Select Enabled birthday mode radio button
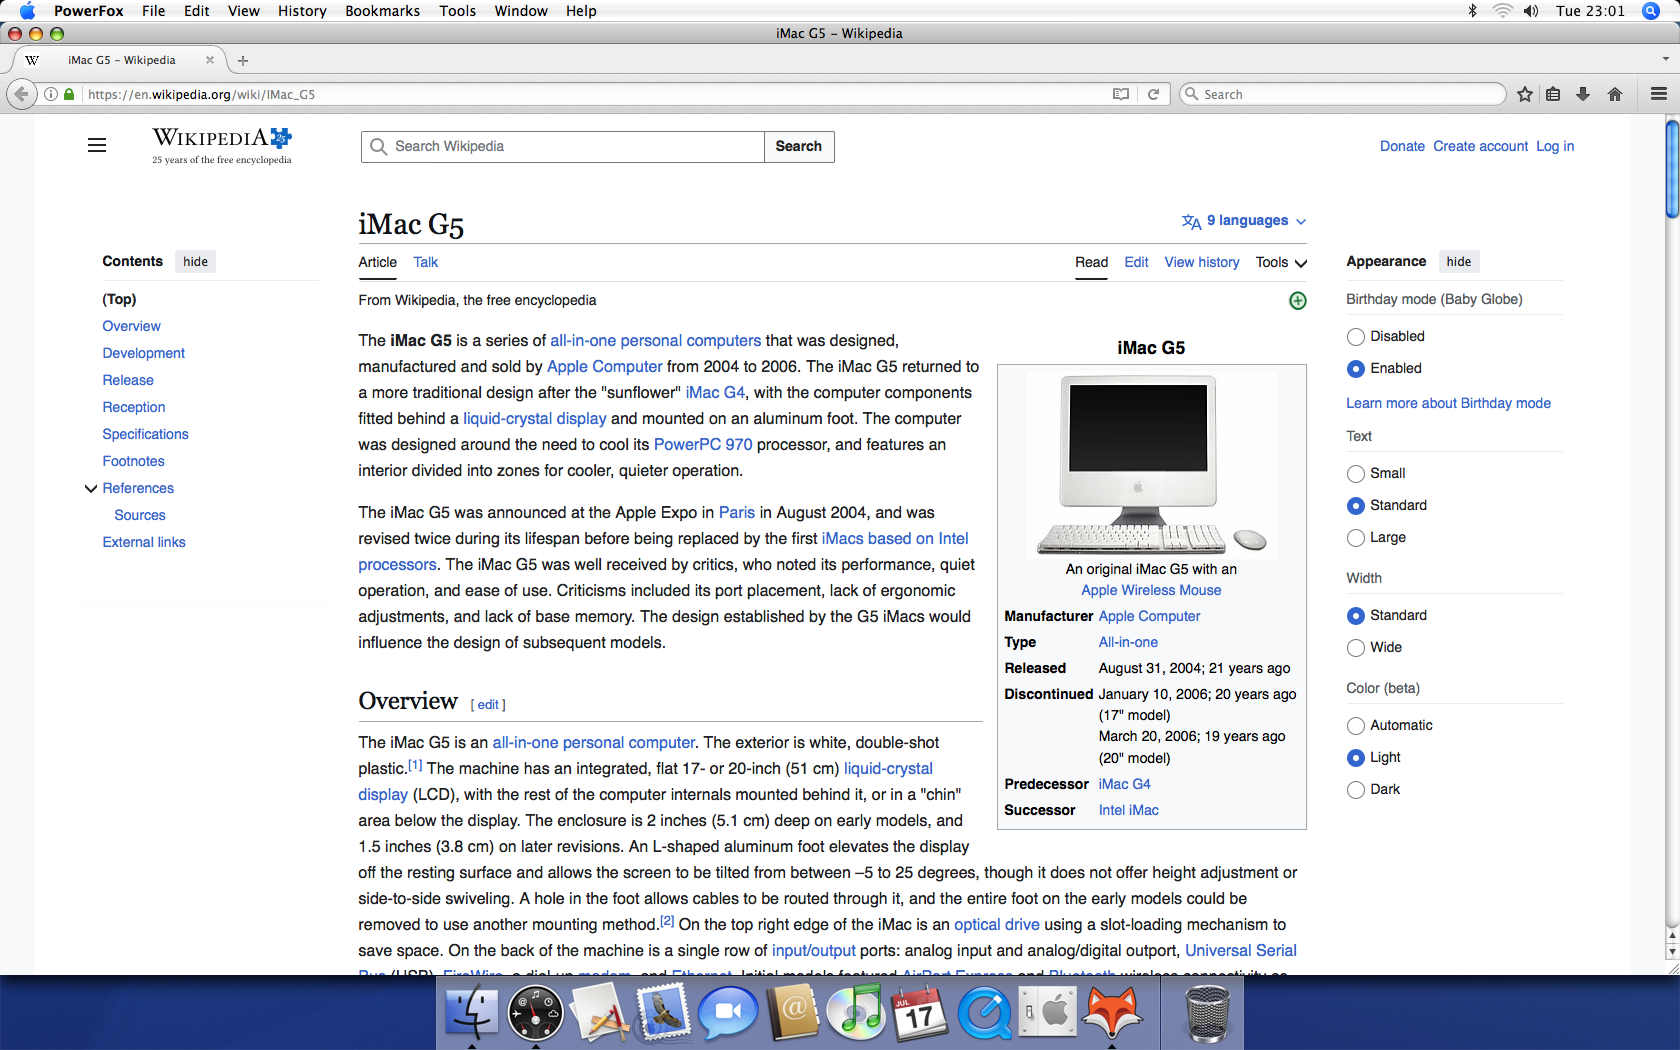Image resolution: width=1680 pixels, height=1050 pixels. point(1356,369)
